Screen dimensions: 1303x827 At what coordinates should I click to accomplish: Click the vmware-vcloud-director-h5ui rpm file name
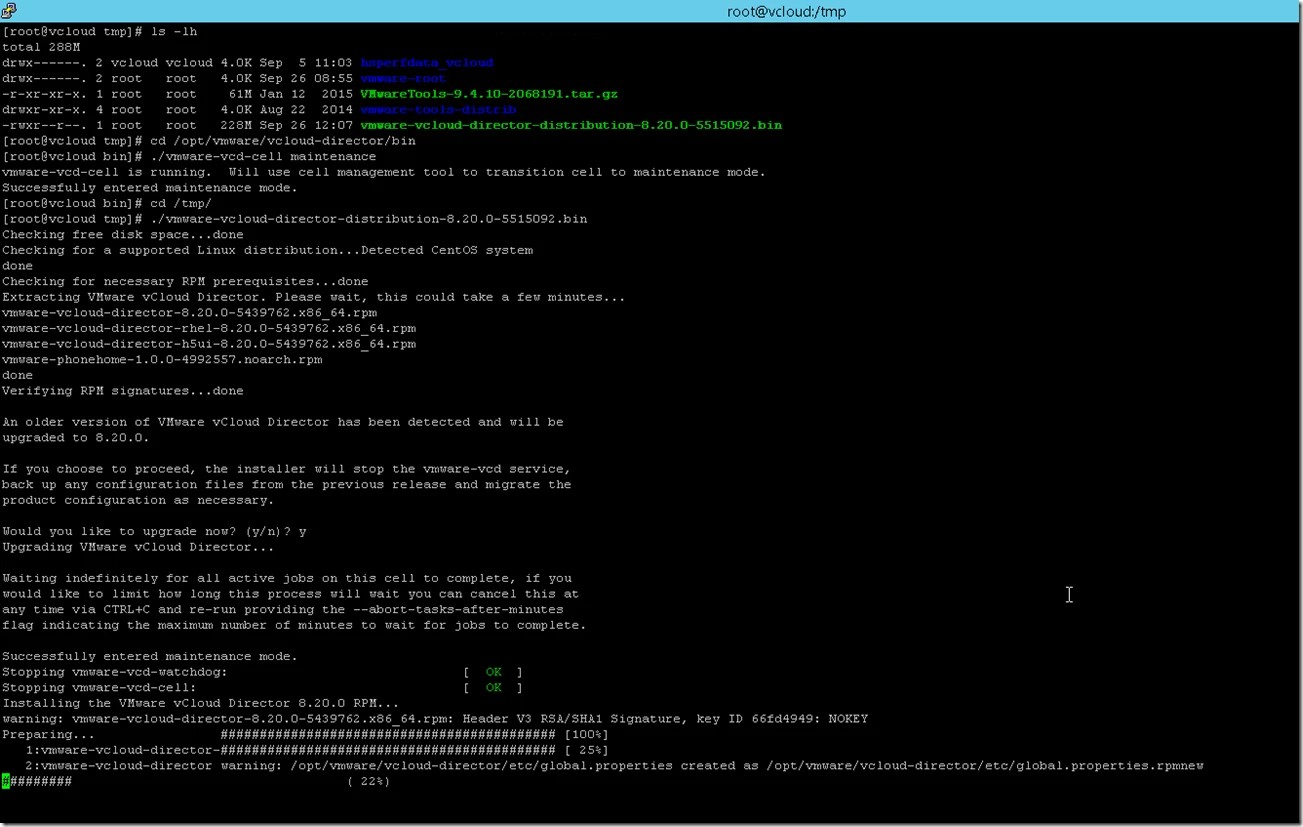209,344
